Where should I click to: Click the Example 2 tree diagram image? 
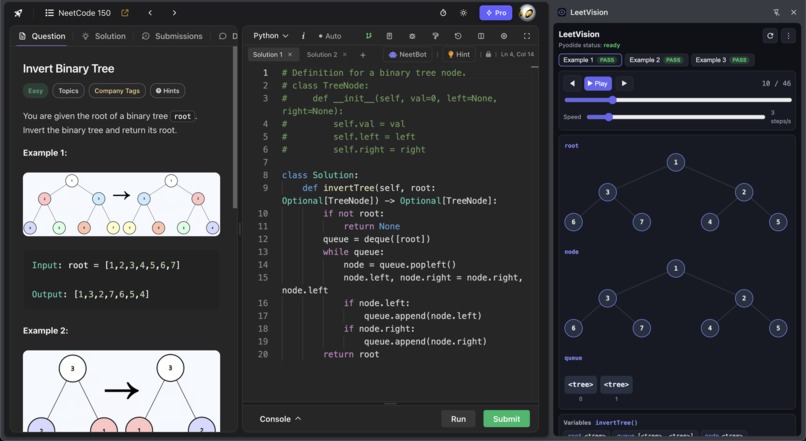point(121,391)
